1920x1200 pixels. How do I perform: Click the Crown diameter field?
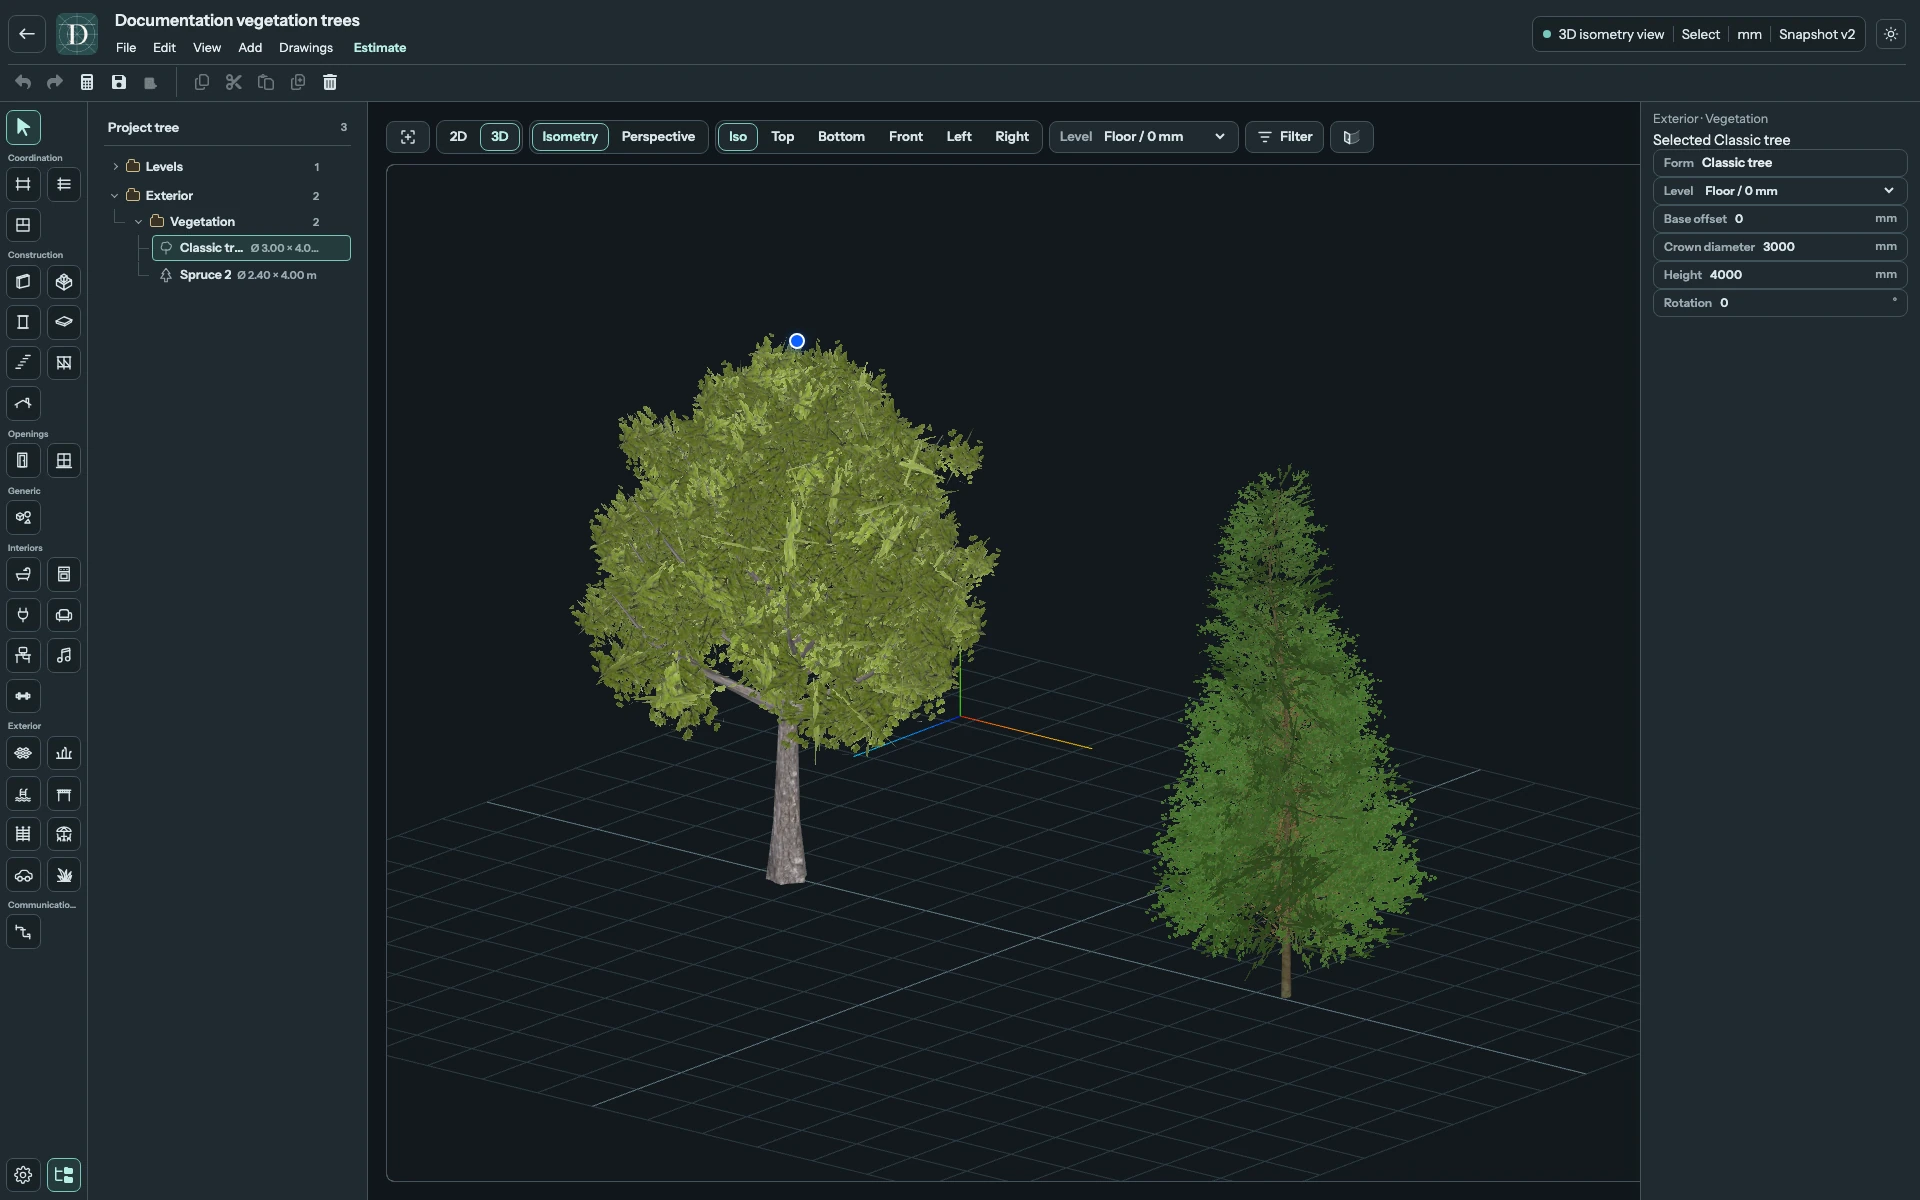point(1780,247)
